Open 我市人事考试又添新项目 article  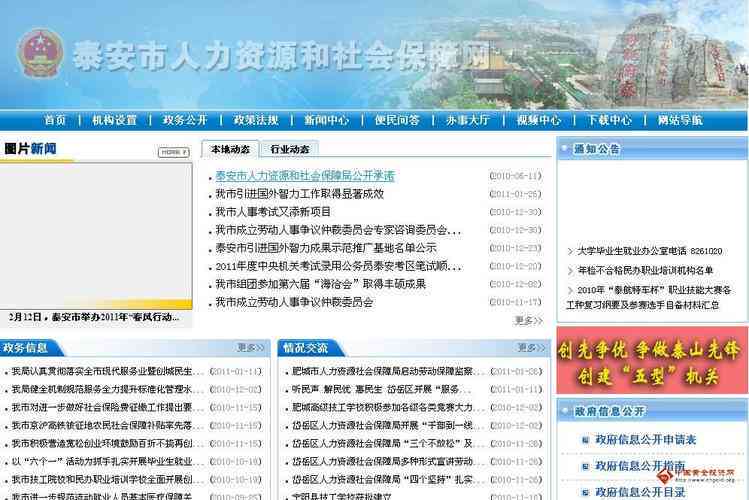(x=273, y=212)
